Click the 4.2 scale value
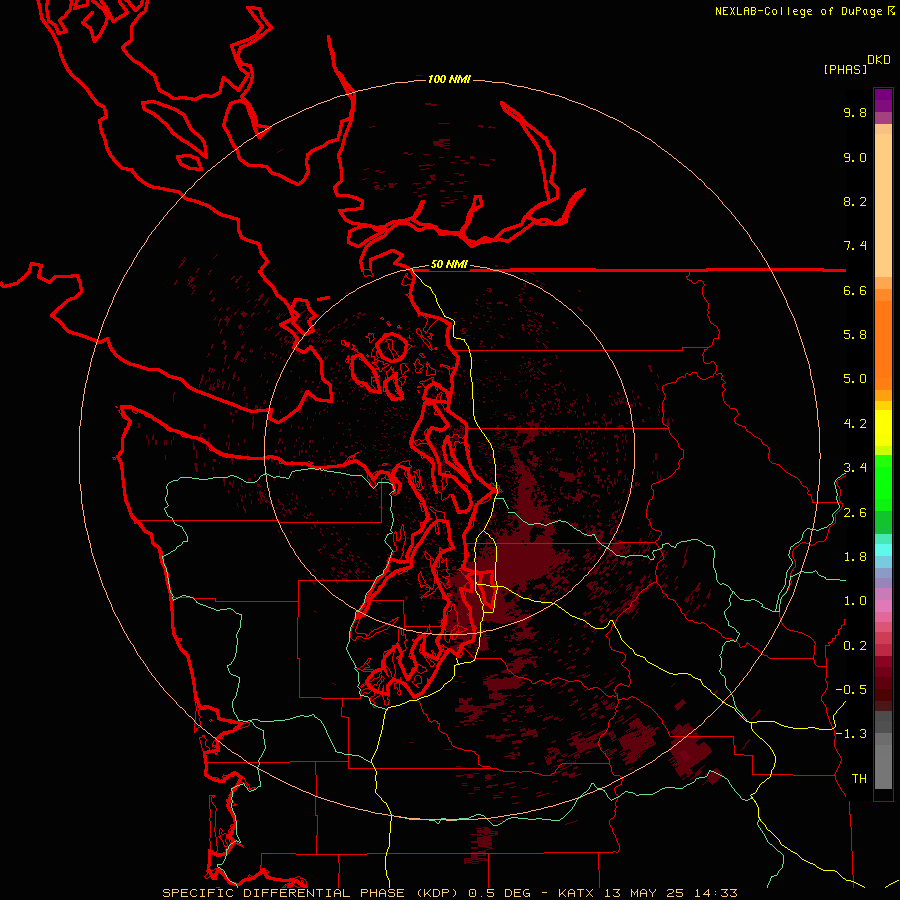This screenshot has height=900, width=900. pyautogui.click(x=855, y=424)
